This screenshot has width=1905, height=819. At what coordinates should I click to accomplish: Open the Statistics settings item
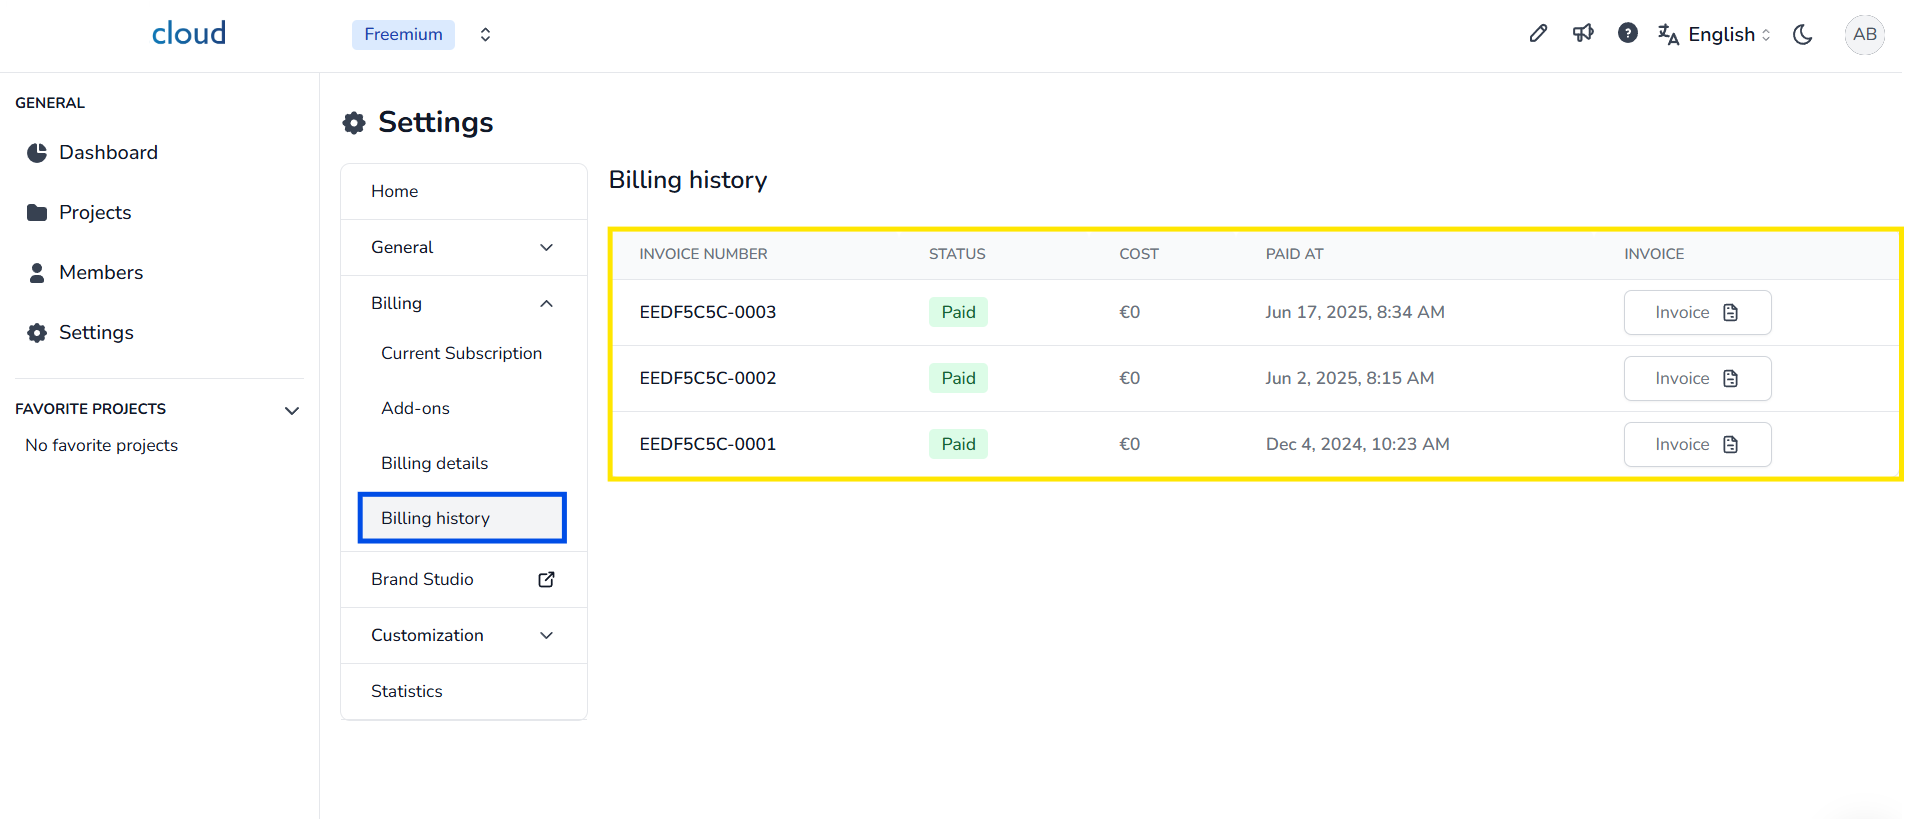(407, 692)
